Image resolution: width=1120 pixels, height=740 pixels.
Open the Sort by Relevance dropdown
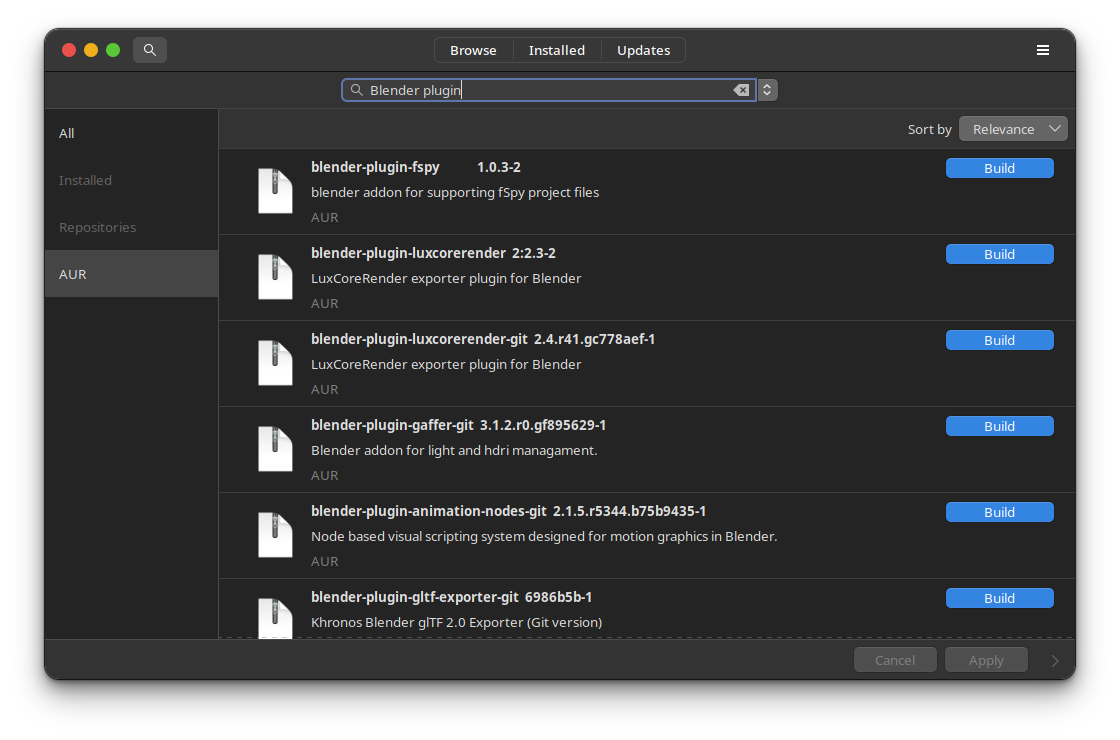1013,129
